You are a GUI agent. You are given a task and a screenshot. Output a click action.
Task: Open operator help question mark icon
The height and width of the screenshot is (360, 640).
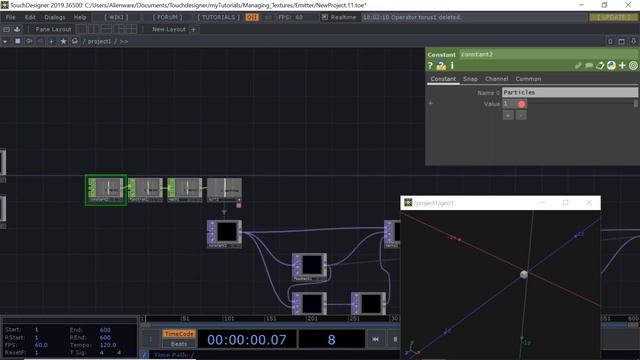click(430, 65)
